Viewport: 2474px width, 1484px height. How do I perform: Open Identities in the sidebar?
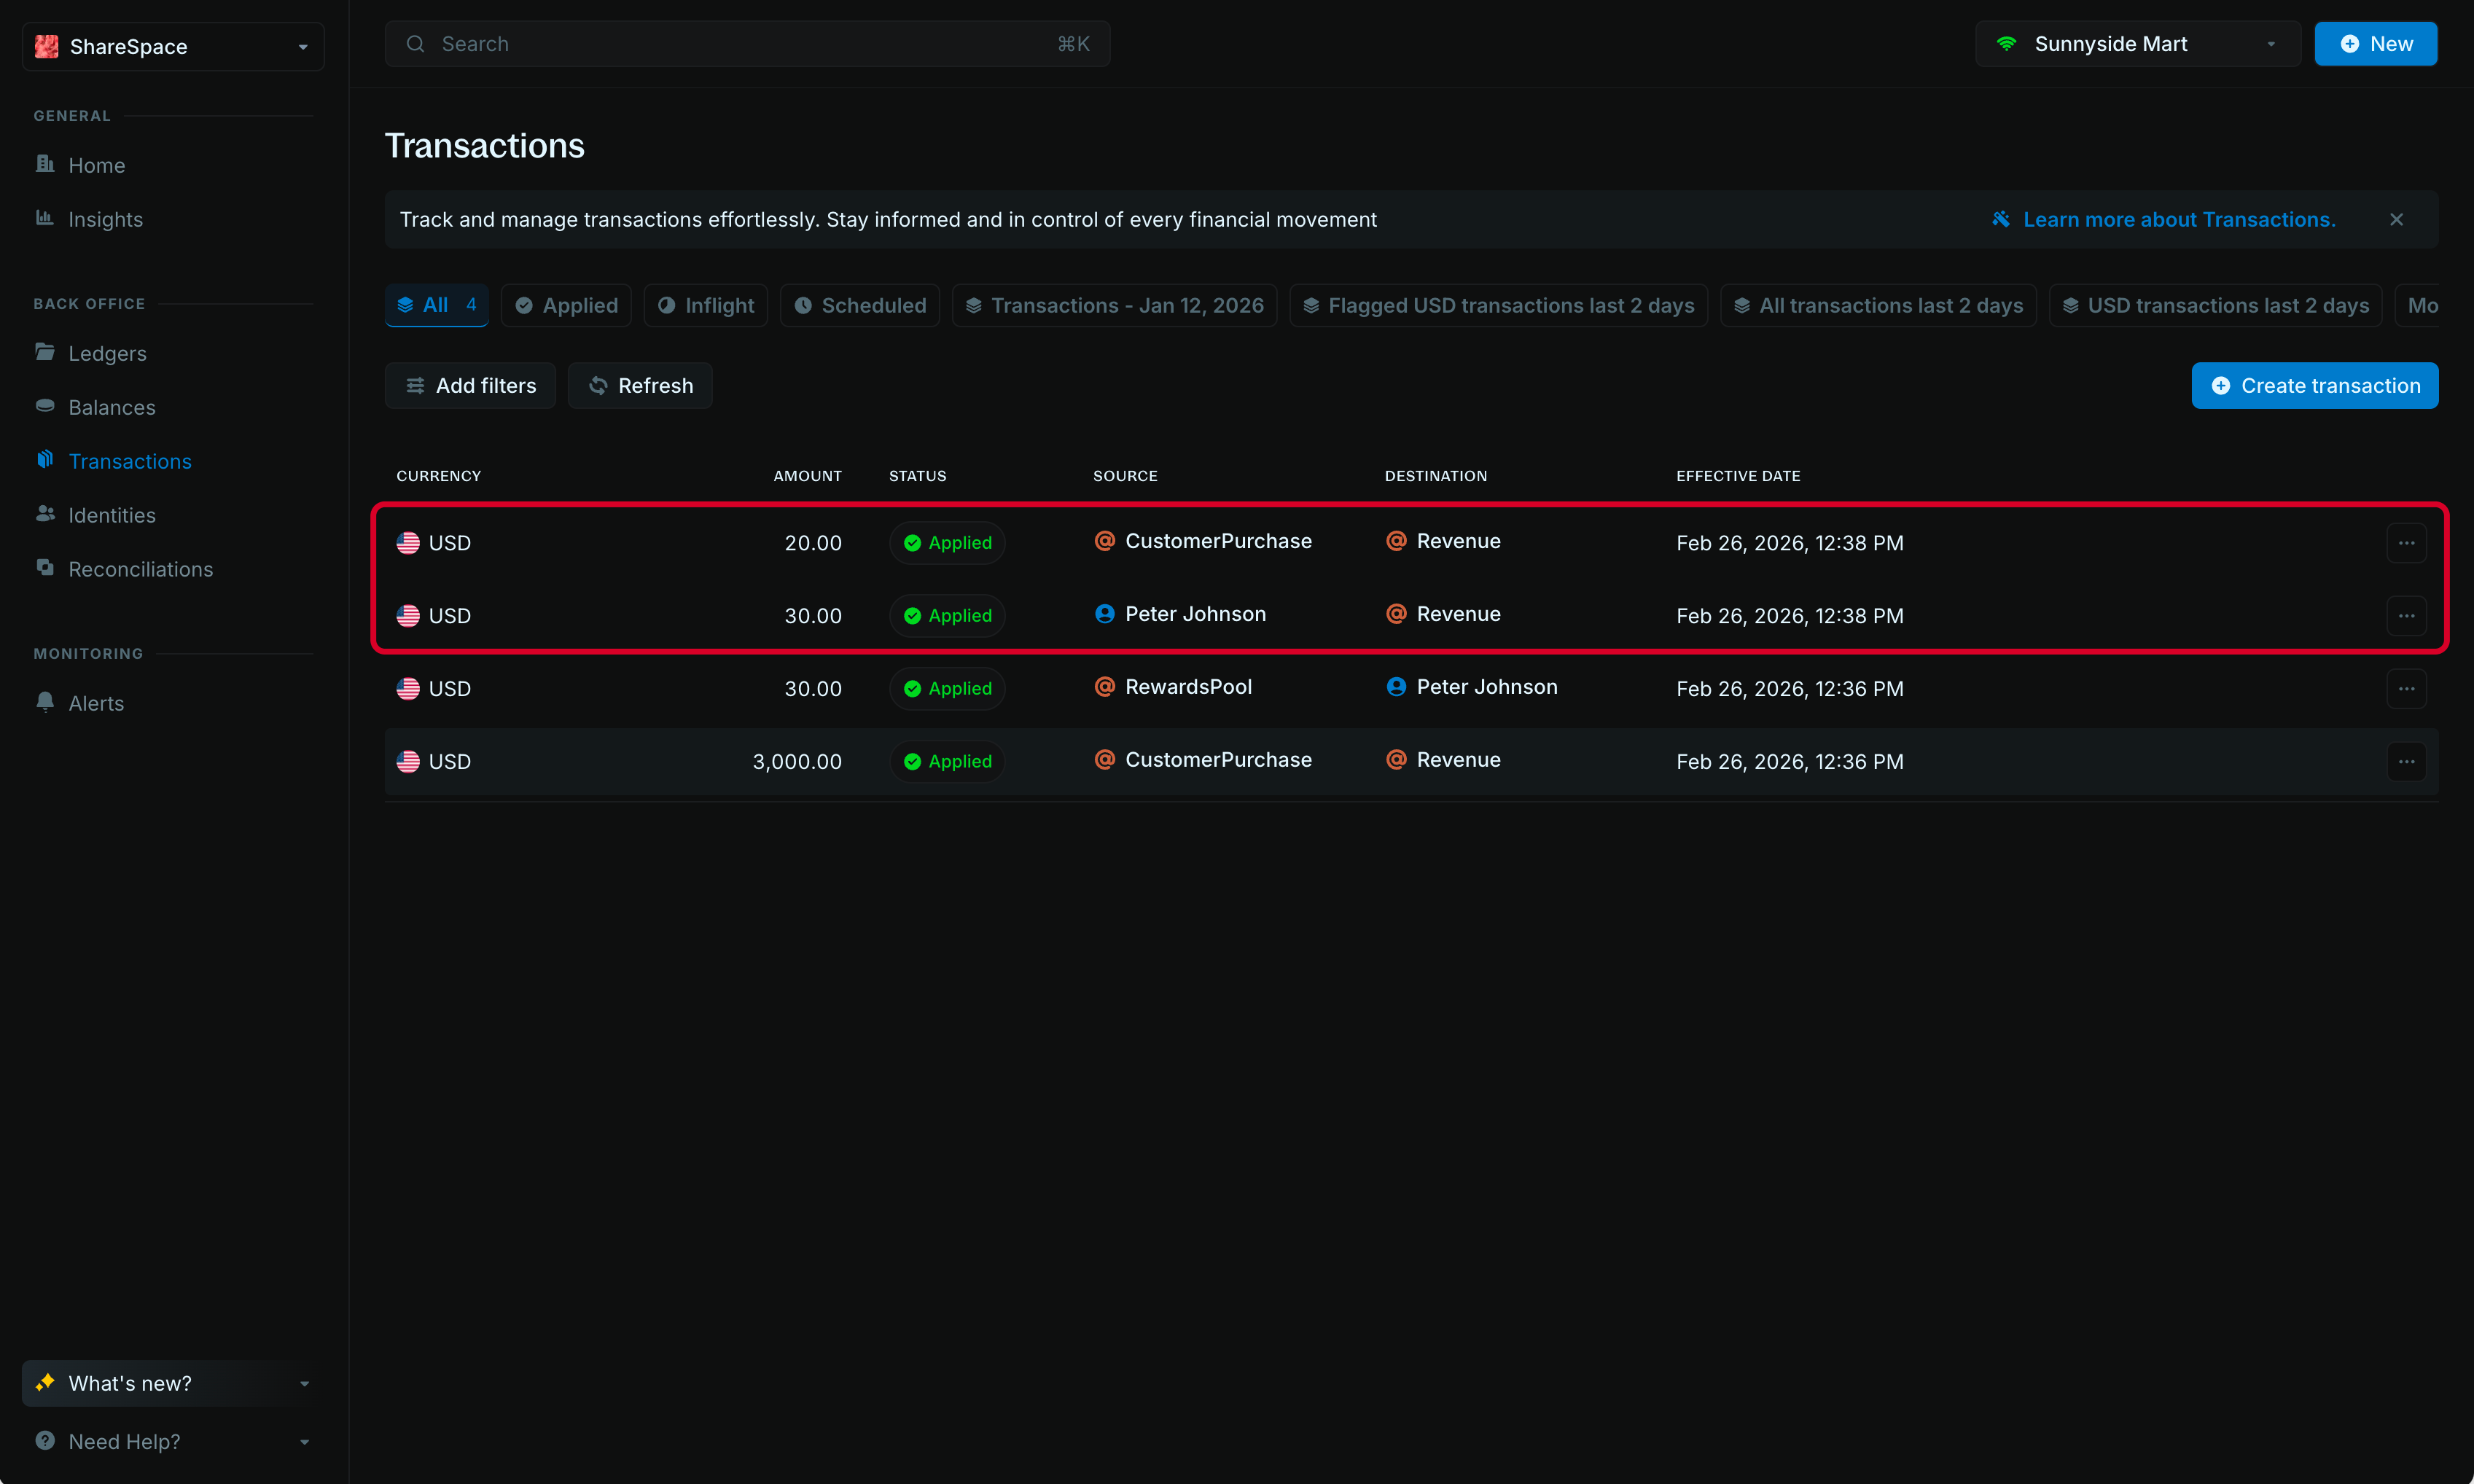coord(111,515)
